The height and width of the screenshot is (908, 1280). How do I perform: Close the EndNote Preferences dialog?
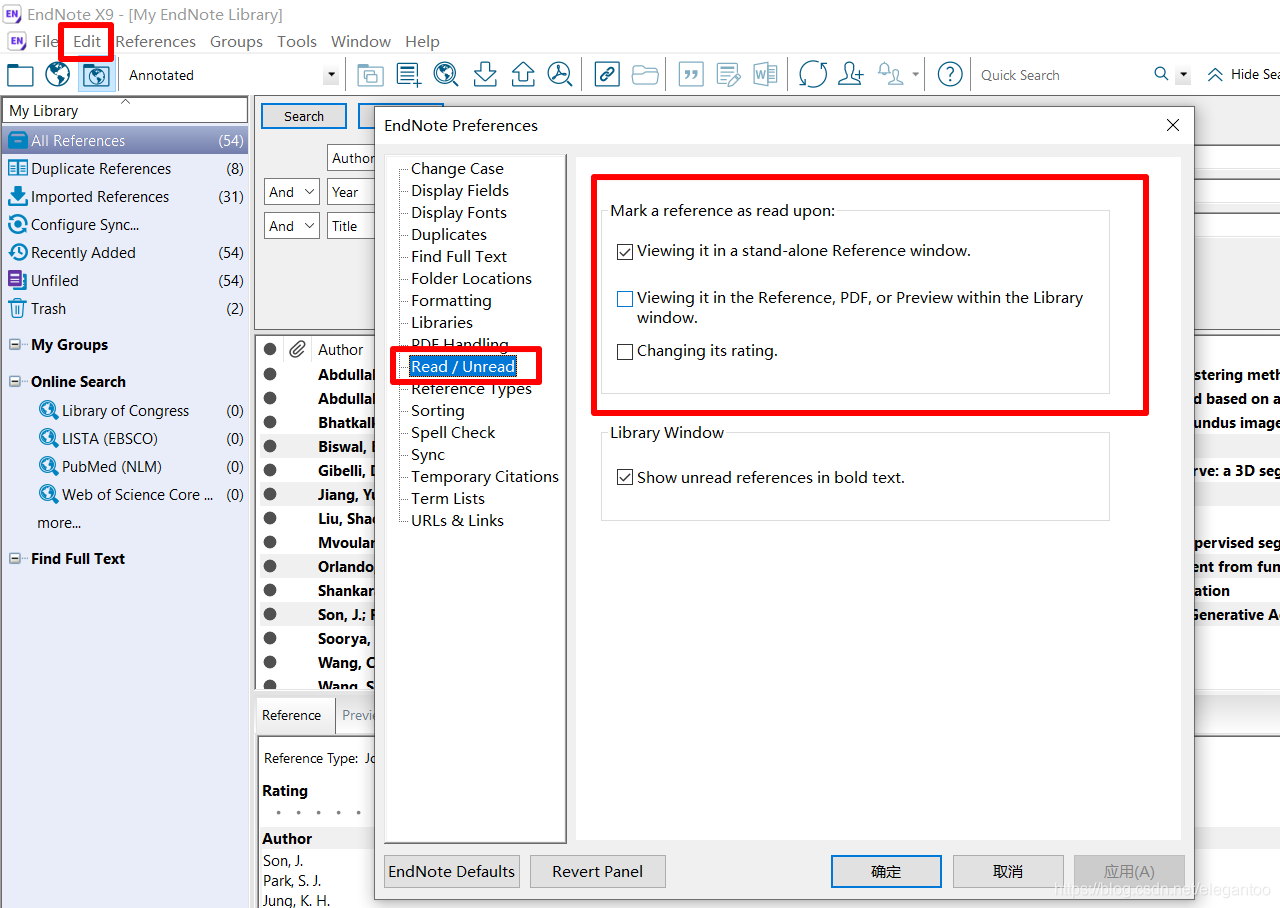(1173, 125)
